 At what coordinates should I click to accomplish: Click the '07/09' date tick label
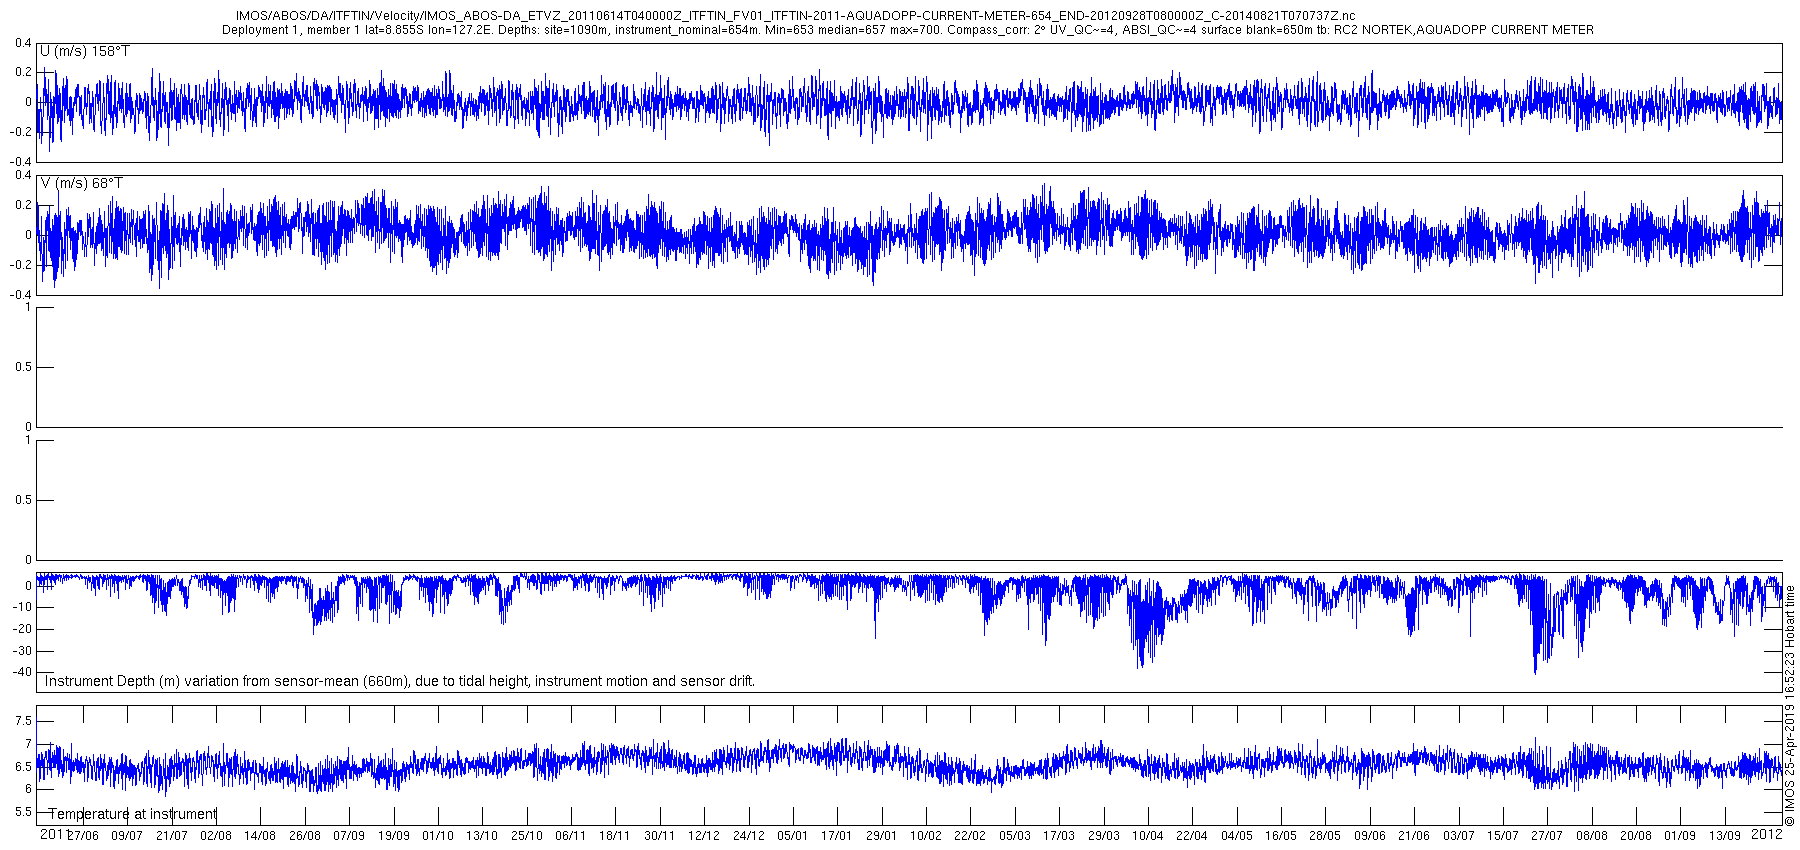click(349, 836)
